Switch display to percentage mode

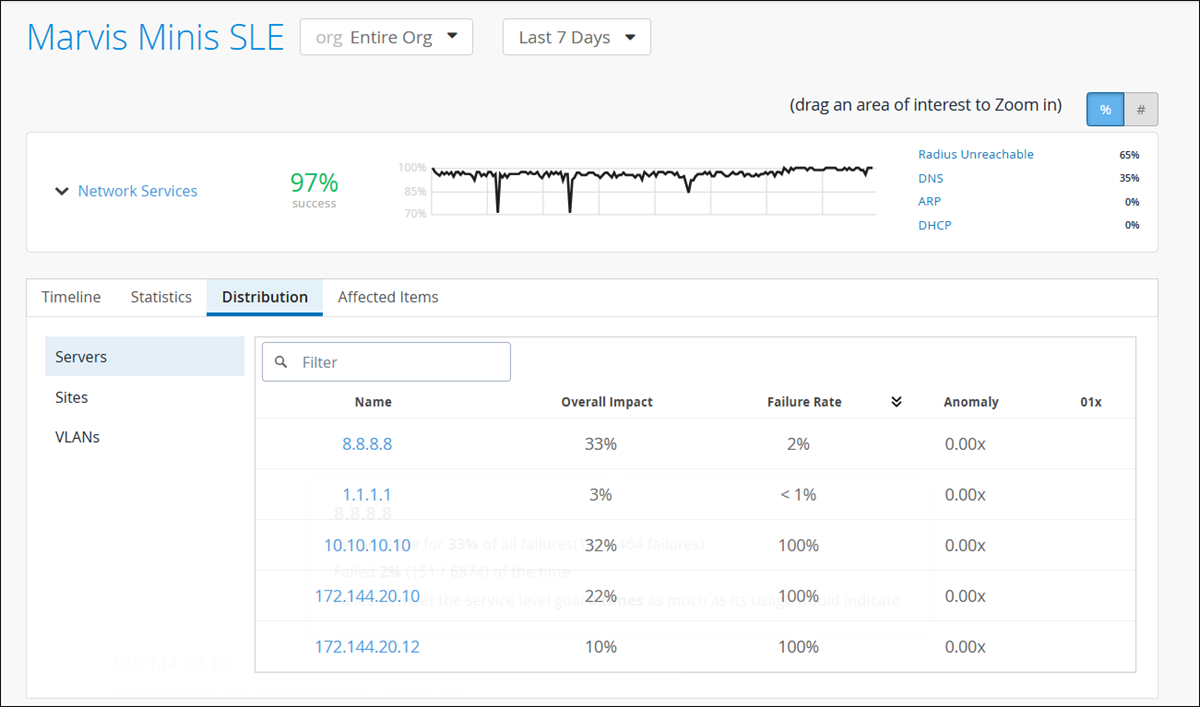(1105, 110)
